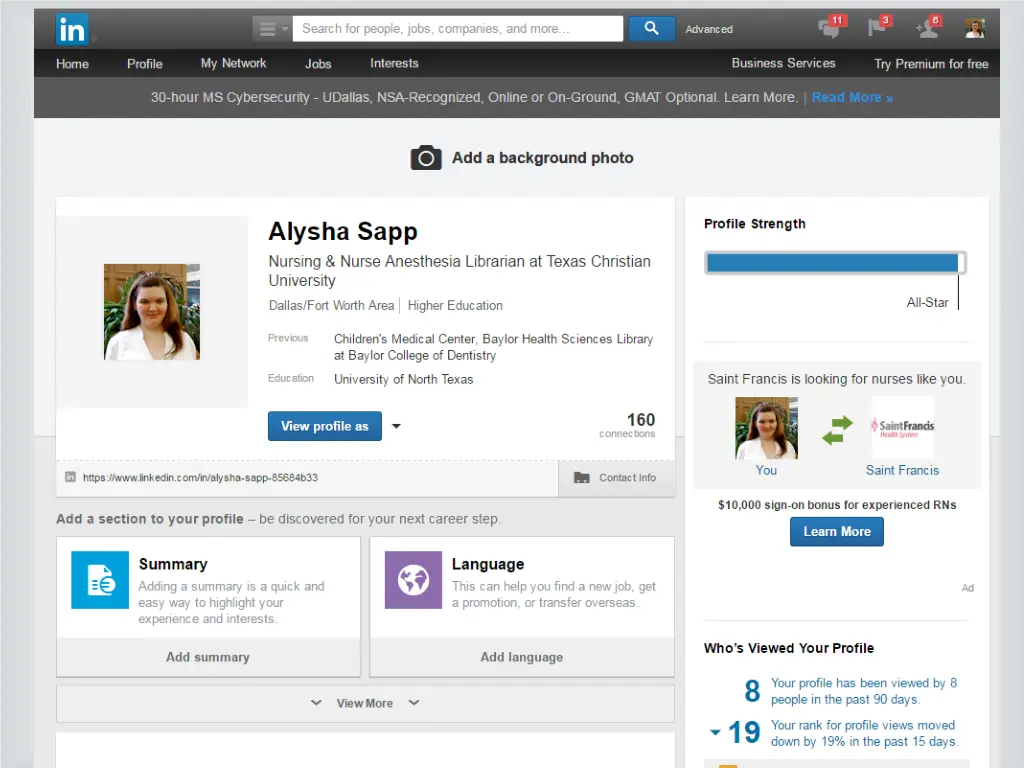Click the Dallas/Fort Worth Area location

pos(331,305)
